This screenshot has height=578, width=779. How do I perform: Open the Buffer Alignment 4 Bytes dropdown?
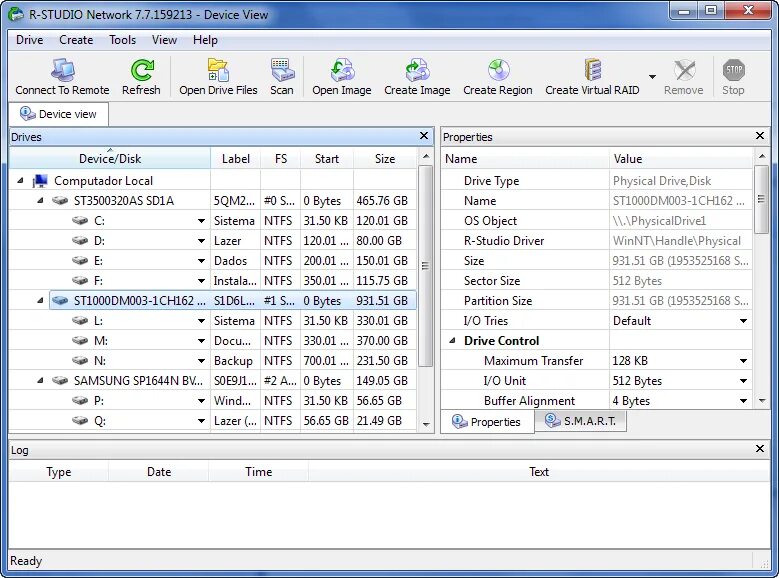coord(743,401)
